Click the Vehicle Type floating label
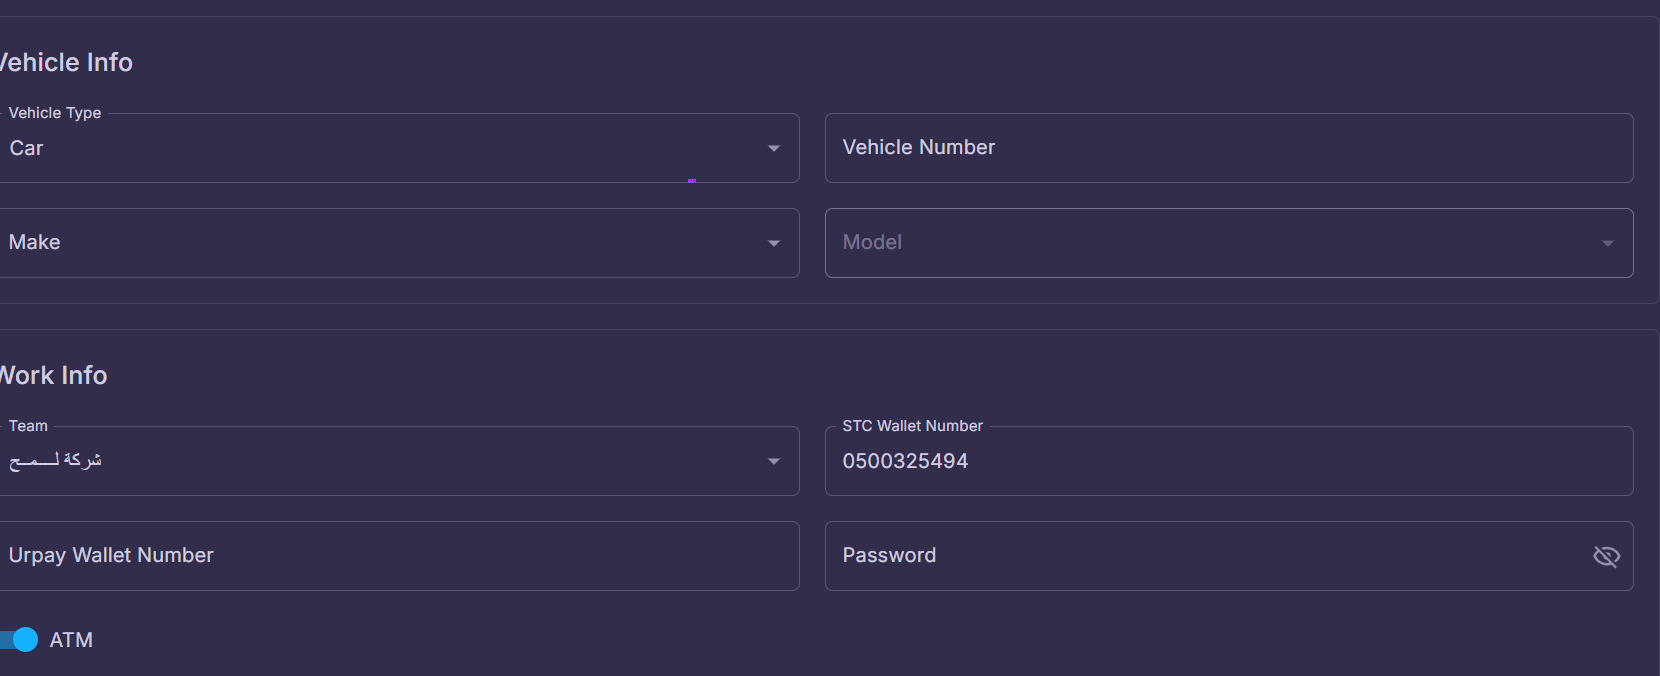Viewport: 1660px width, 676px height. pos(55,113)
